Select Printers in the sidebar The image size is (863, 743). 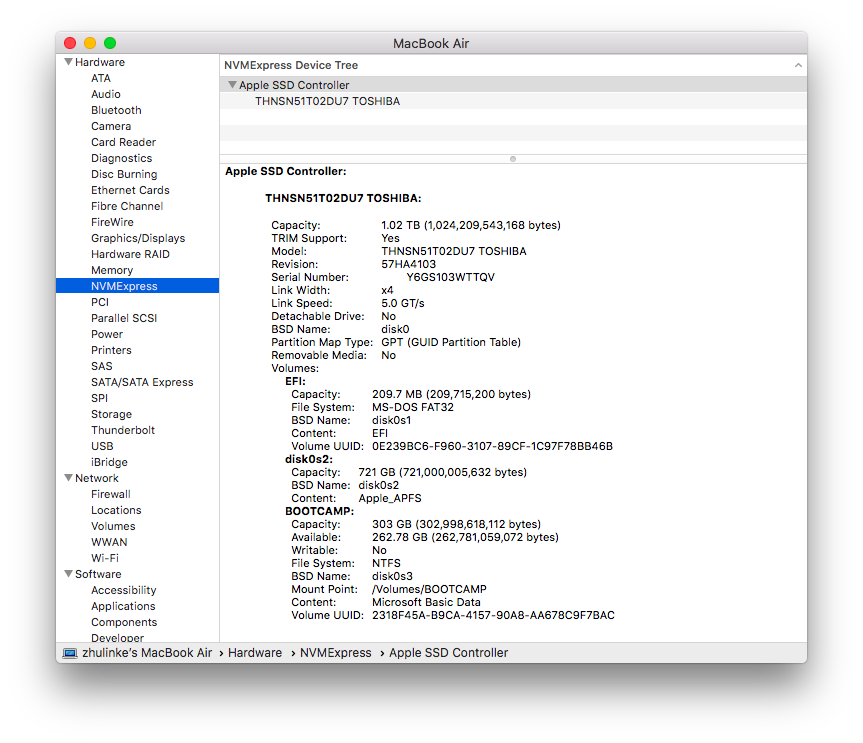tap(111, 349)
